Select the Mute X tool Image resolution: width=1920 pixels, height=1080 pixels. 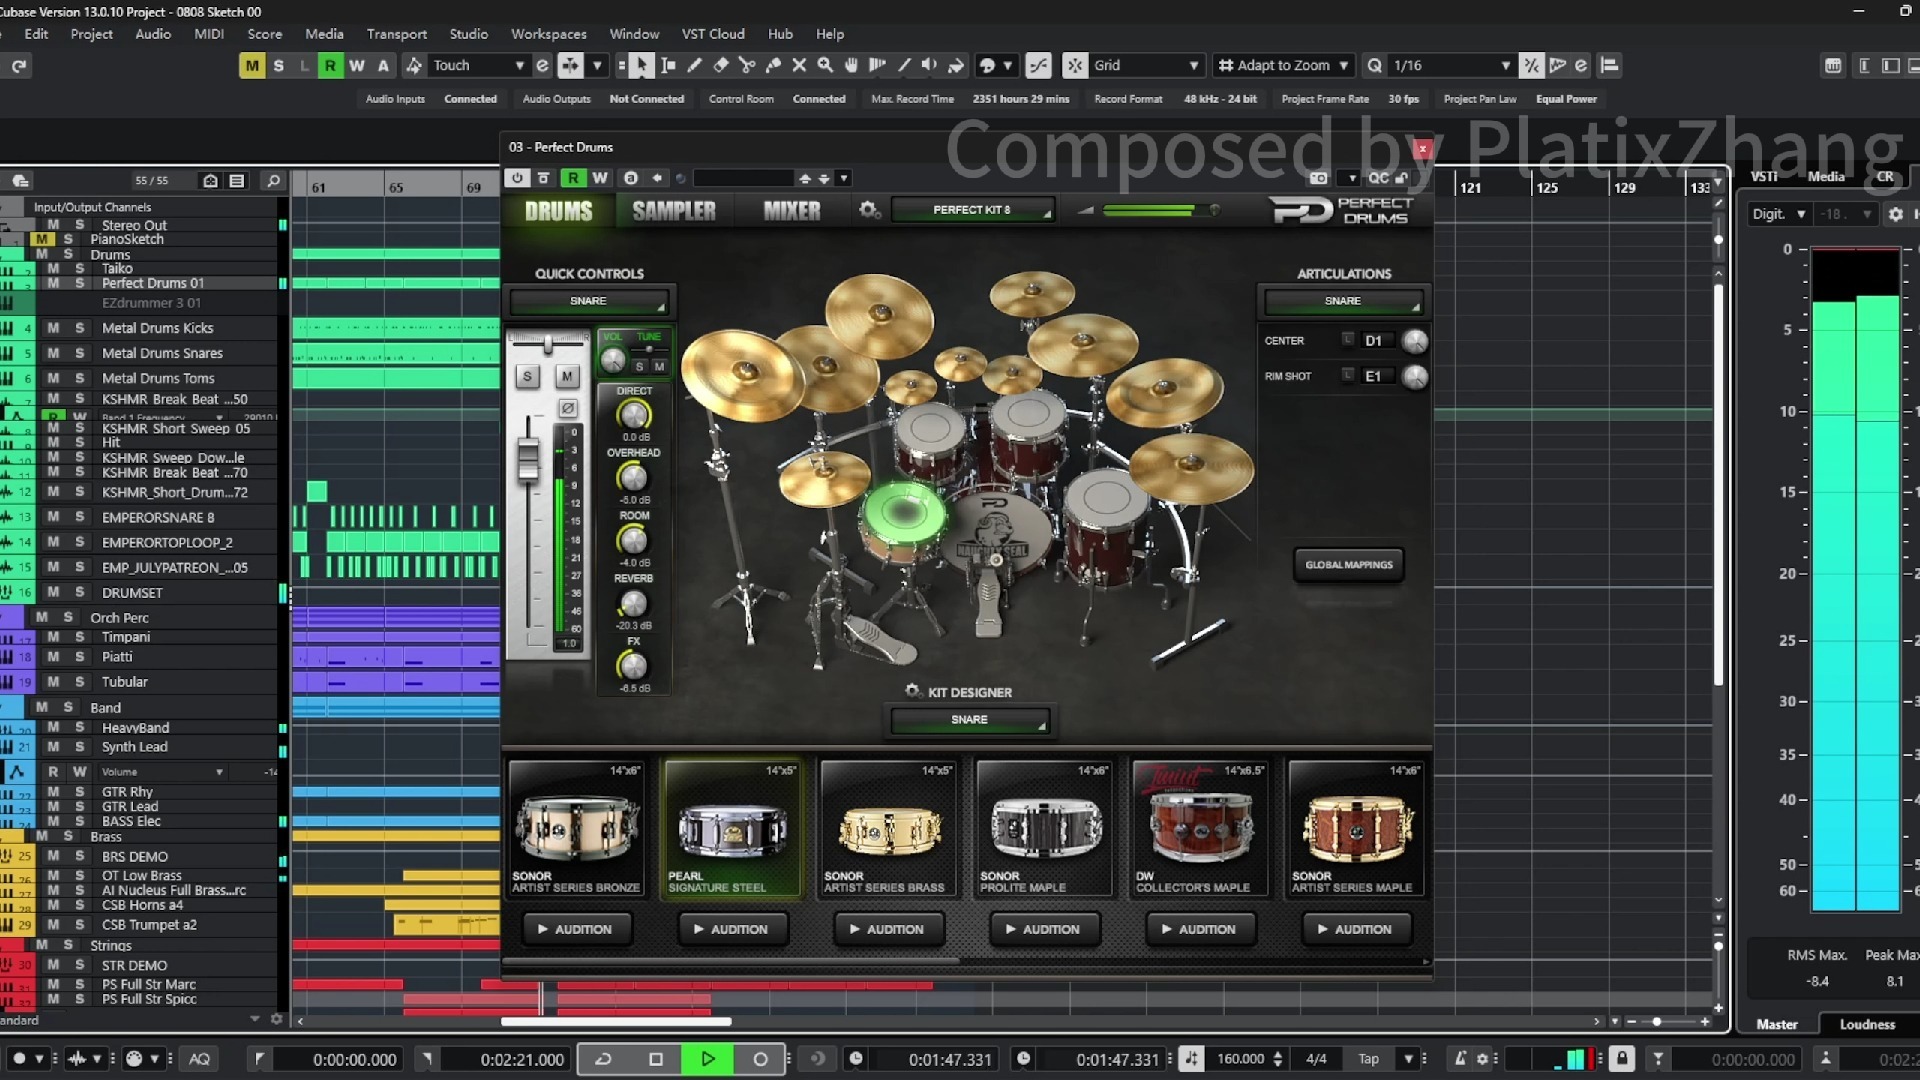pyautogui.click(x=799, y=66)
